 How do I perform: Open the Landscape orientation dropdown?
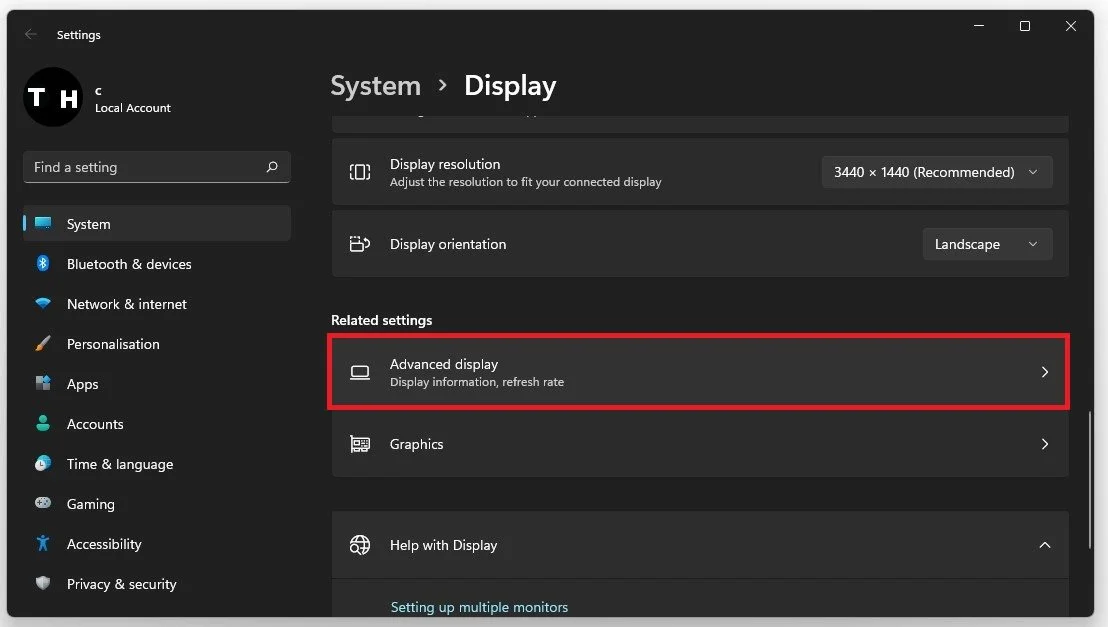click(987, 244)
